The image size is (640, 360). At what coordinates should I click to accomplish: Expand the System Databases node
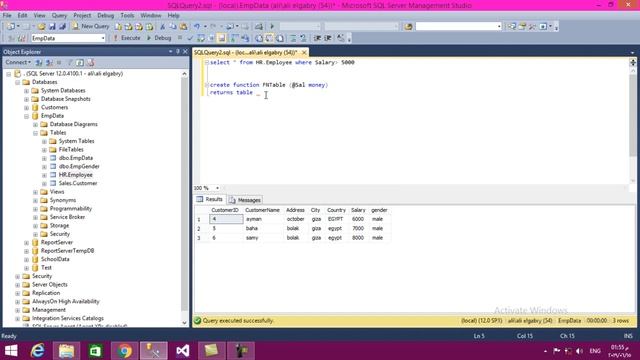pyautogui.click(x=27, y=91)
